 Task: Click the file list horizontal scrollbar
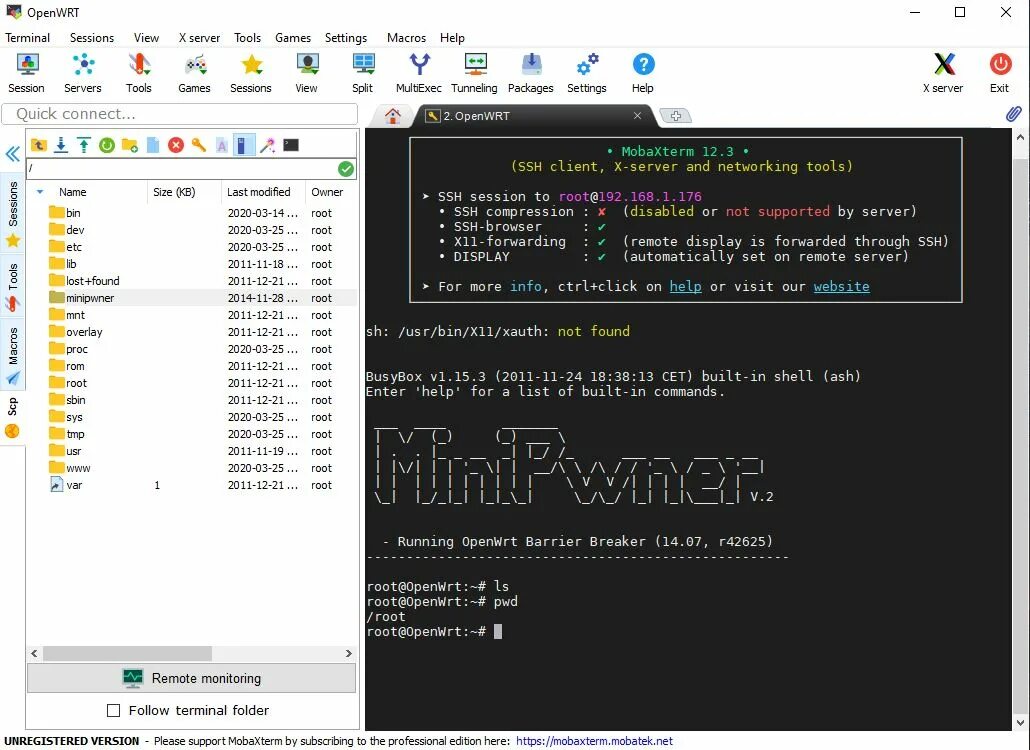[127, 653]
